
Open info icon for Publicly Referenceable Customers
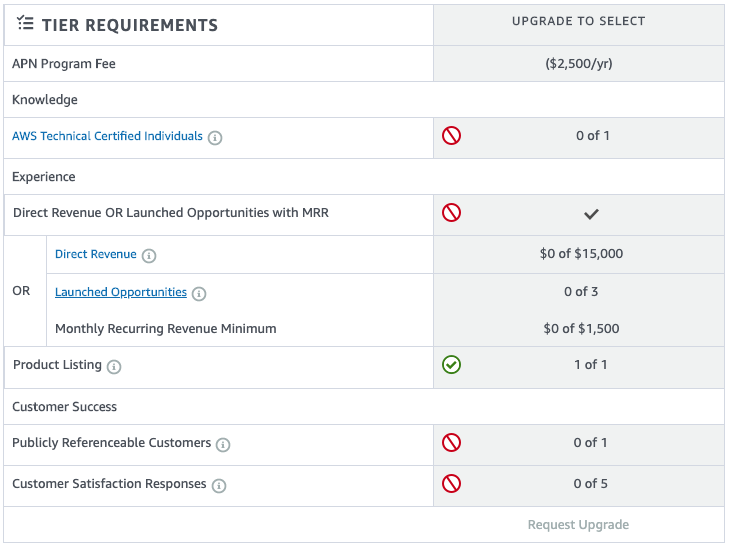click(223, 445)
